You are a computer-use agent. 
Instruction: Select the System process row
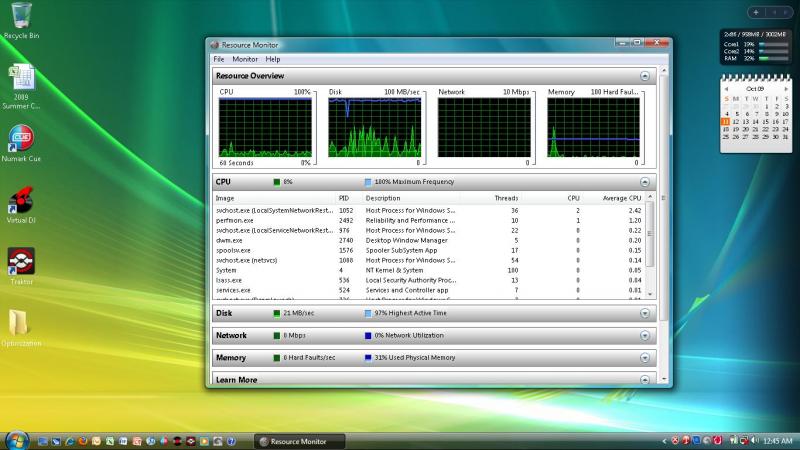[429, 270]
